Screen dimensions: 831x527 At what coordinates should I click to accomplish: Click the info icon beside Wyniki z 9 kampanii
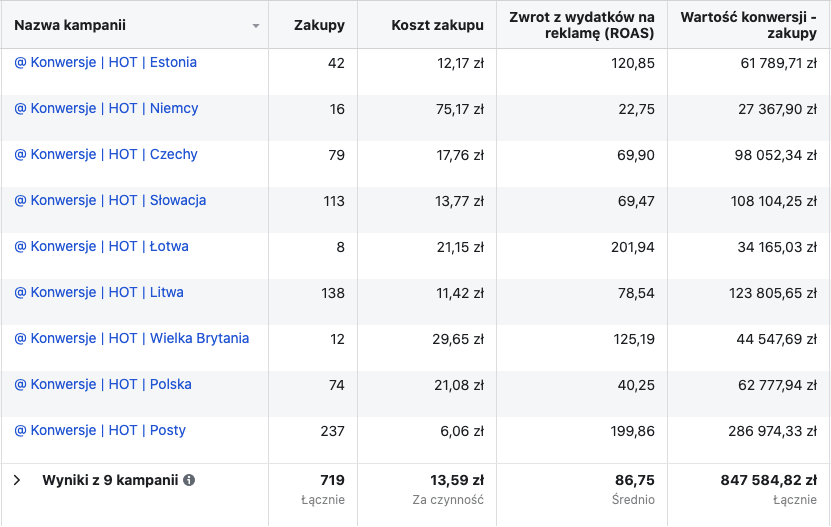point(189,480)
